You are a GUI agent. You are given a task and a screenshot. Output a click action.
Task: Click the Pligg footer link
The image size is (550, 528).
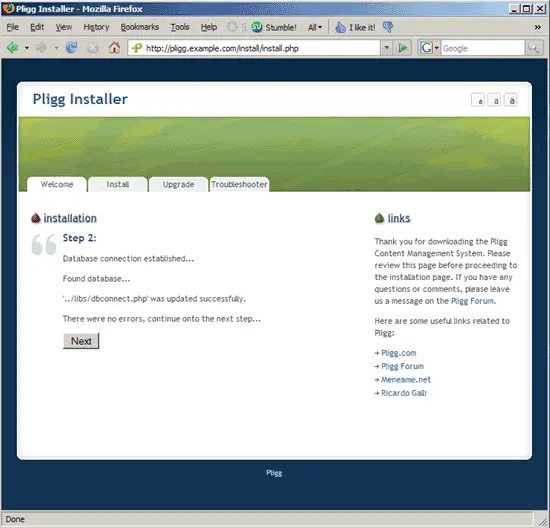click(x=274, y=473)
